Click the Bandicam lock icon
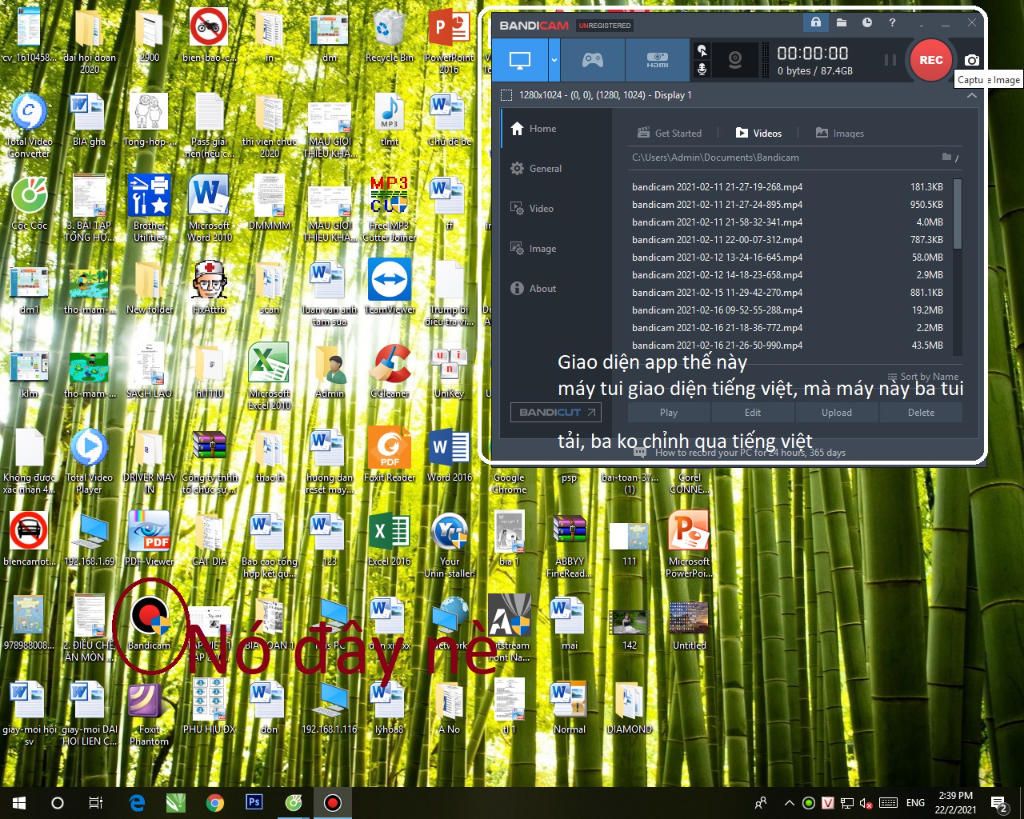 (816, 23)
